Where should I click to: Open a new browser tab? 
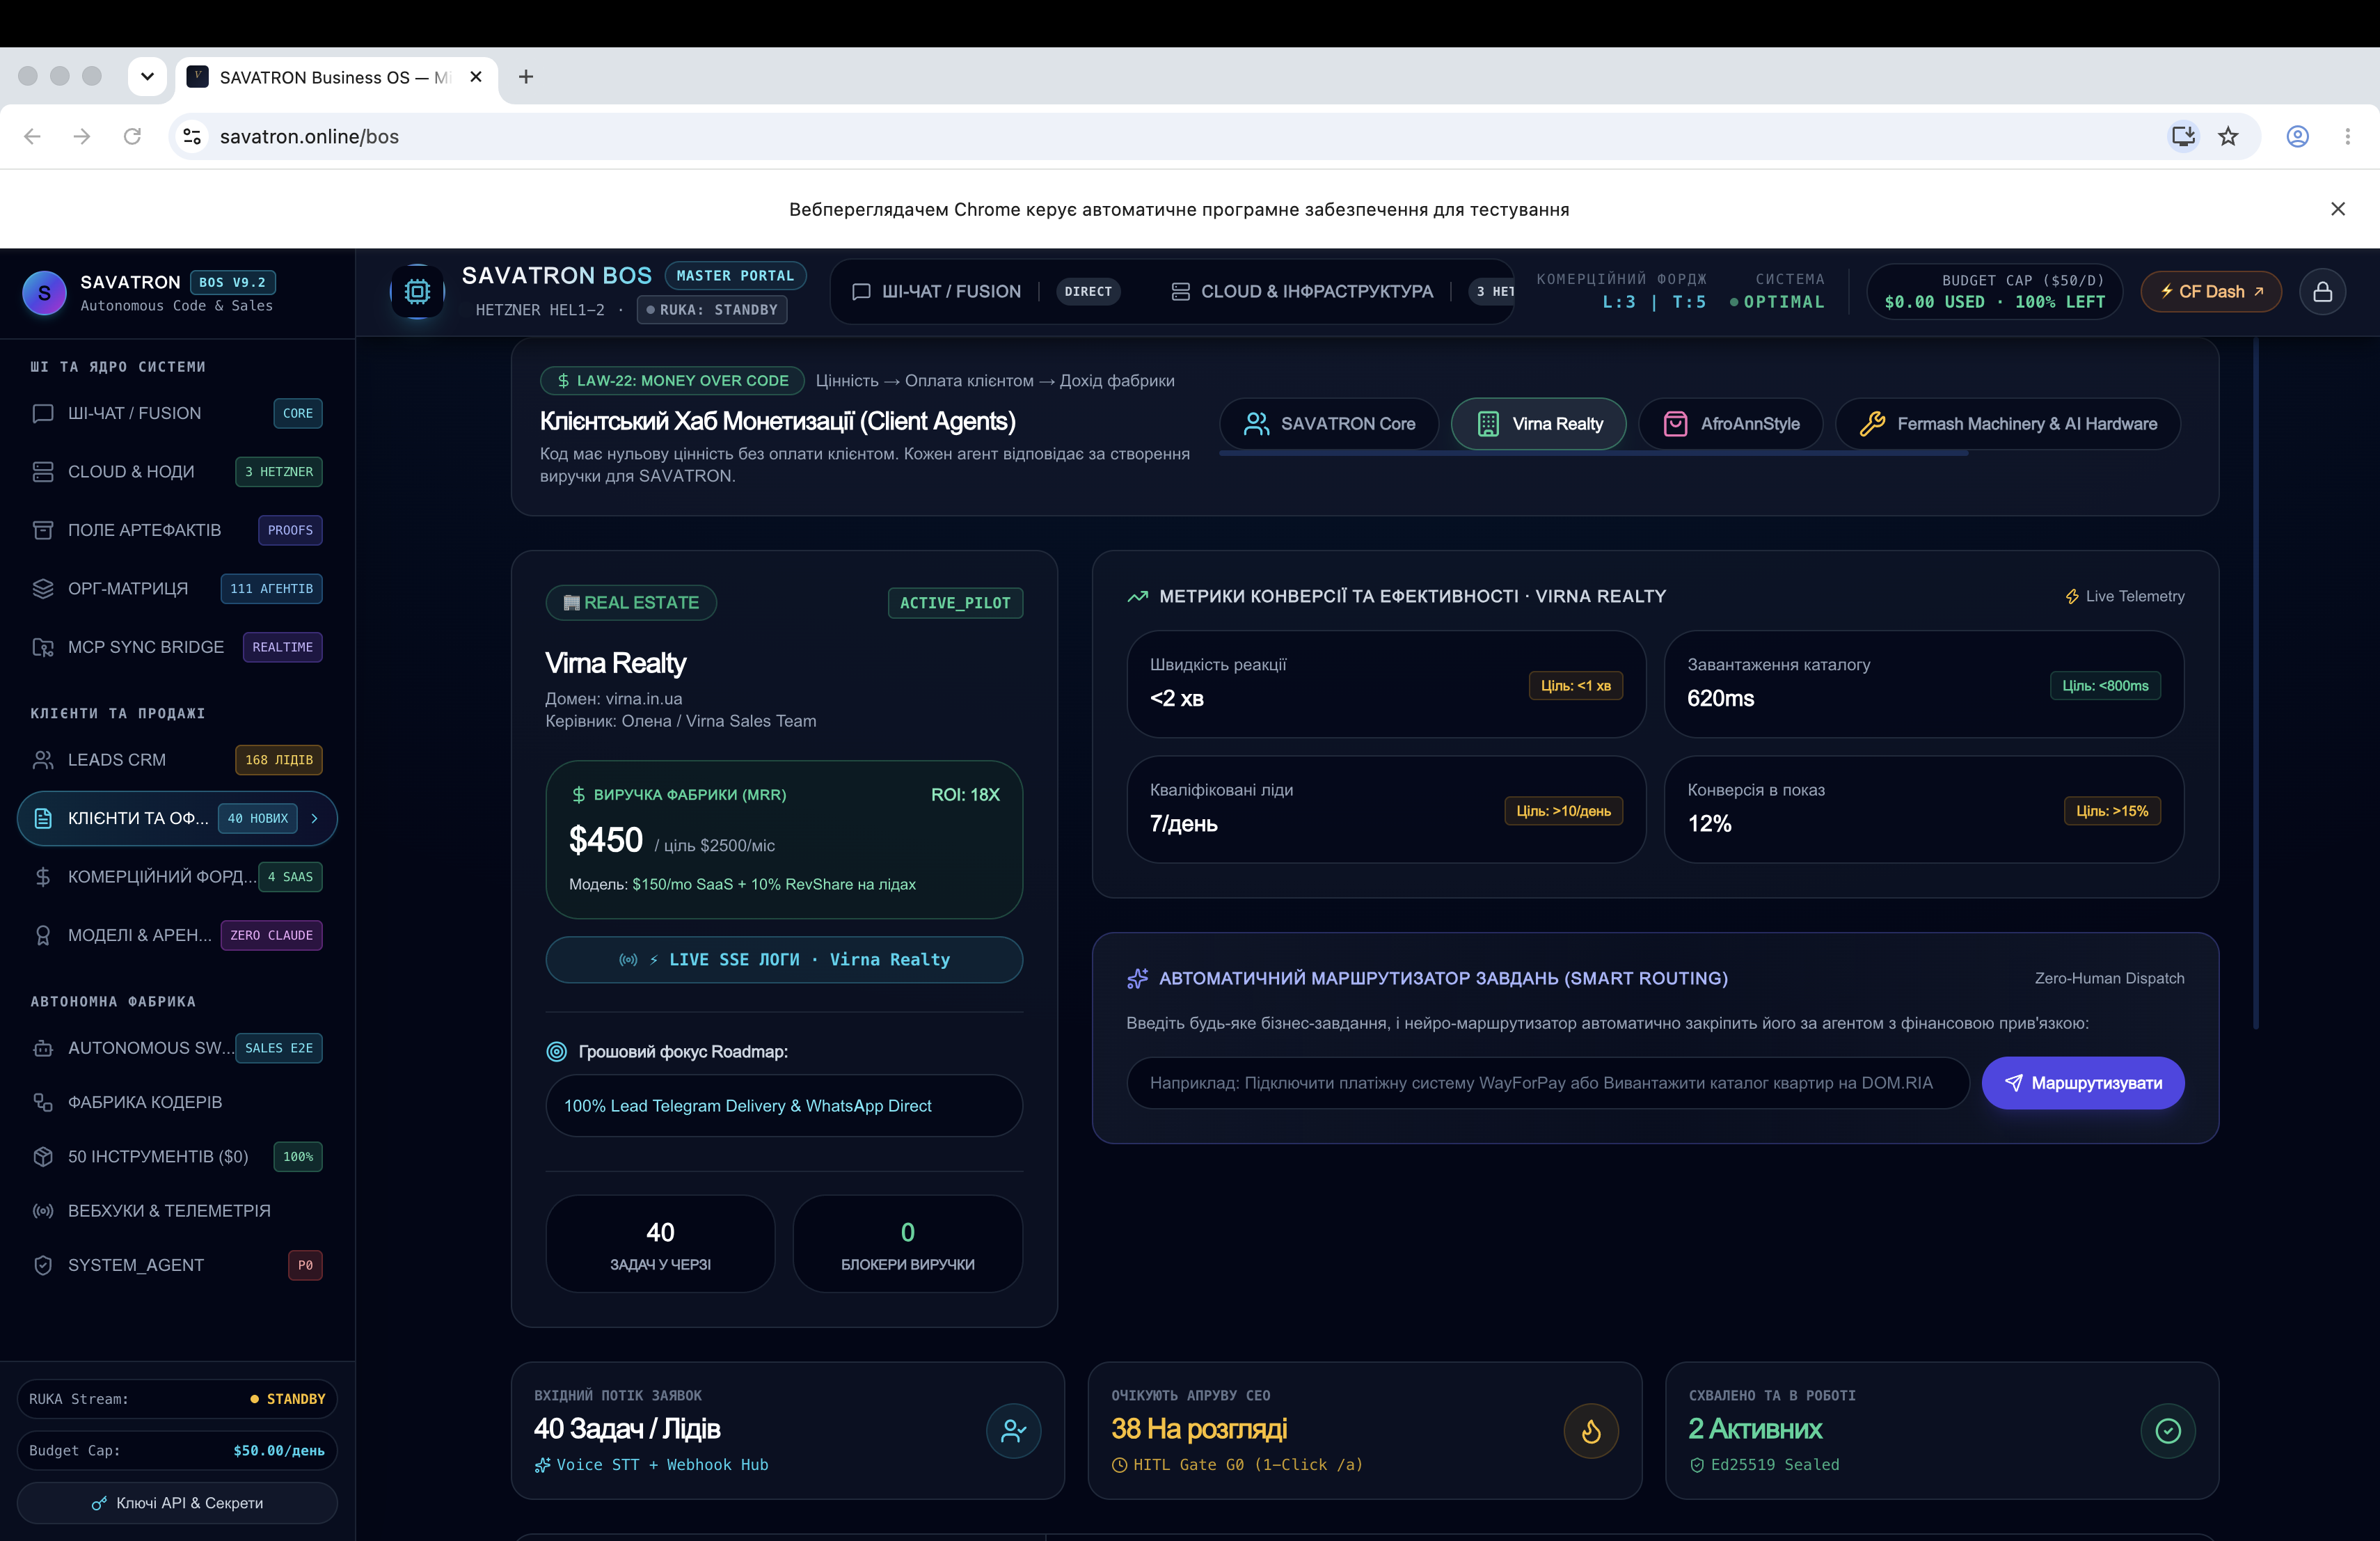[x=526, y=77]
